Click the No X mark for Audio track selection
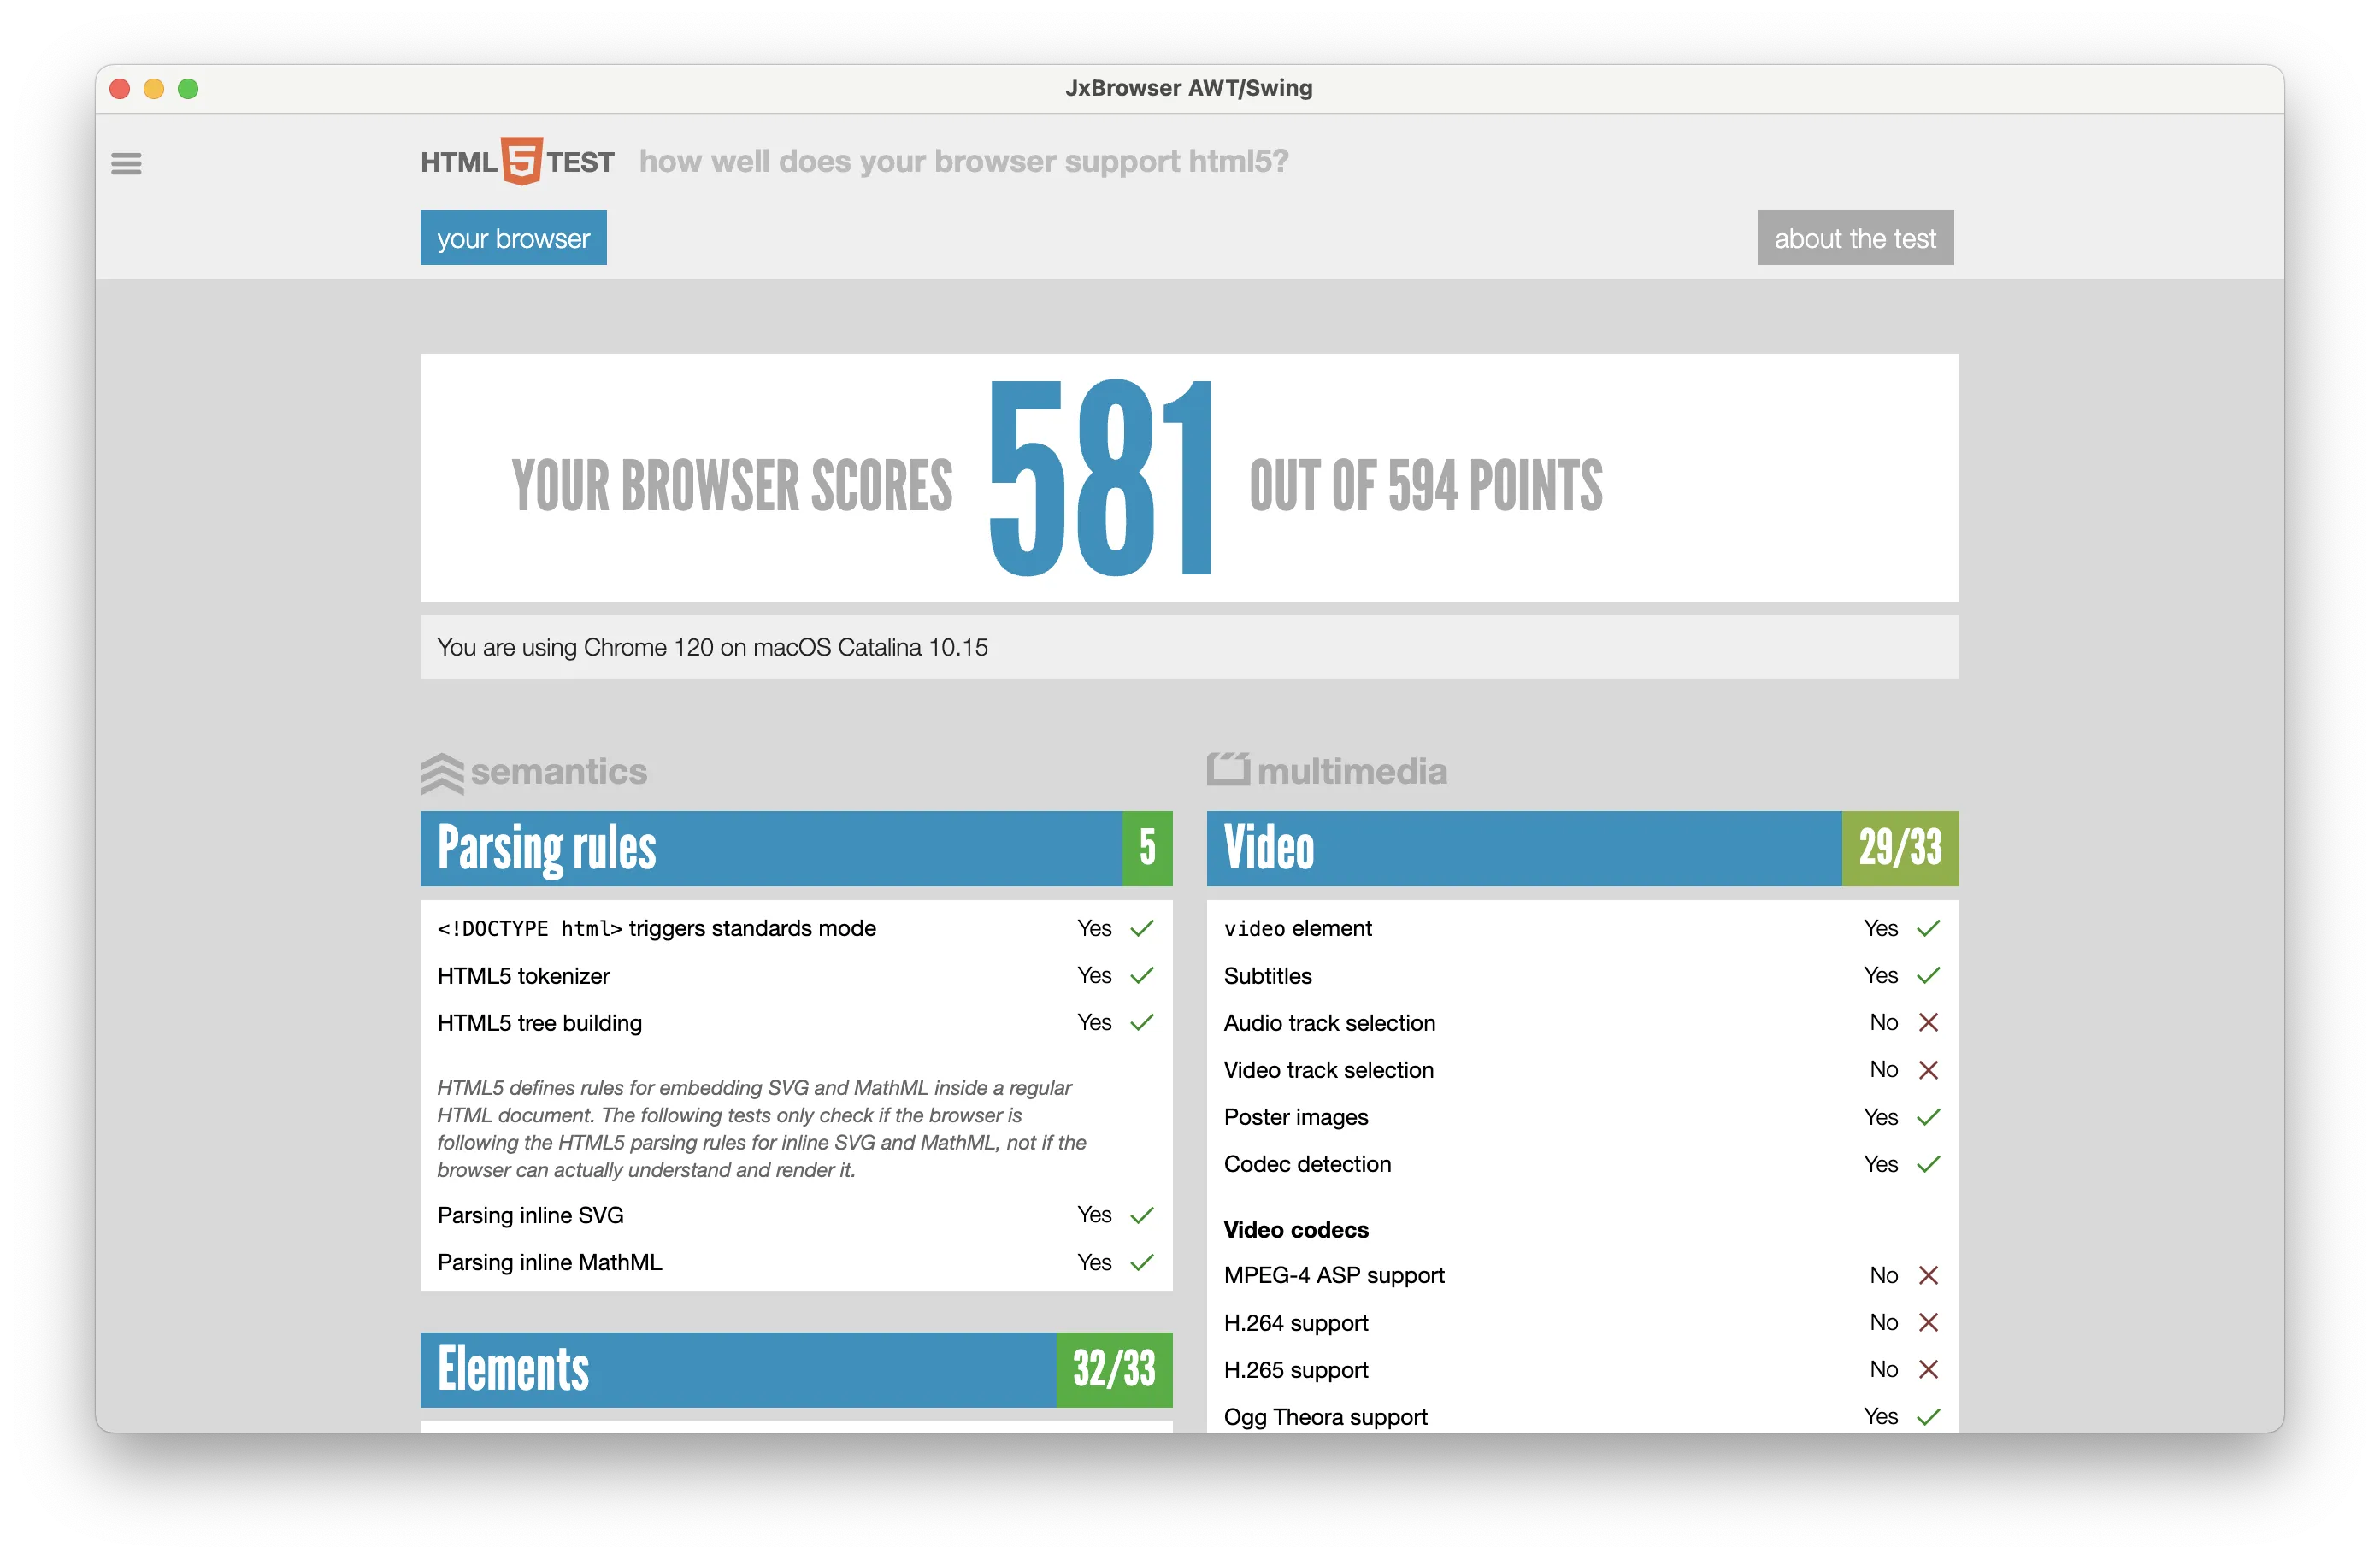Screen dimensions: 2380x1559 coord(1929,1023)
